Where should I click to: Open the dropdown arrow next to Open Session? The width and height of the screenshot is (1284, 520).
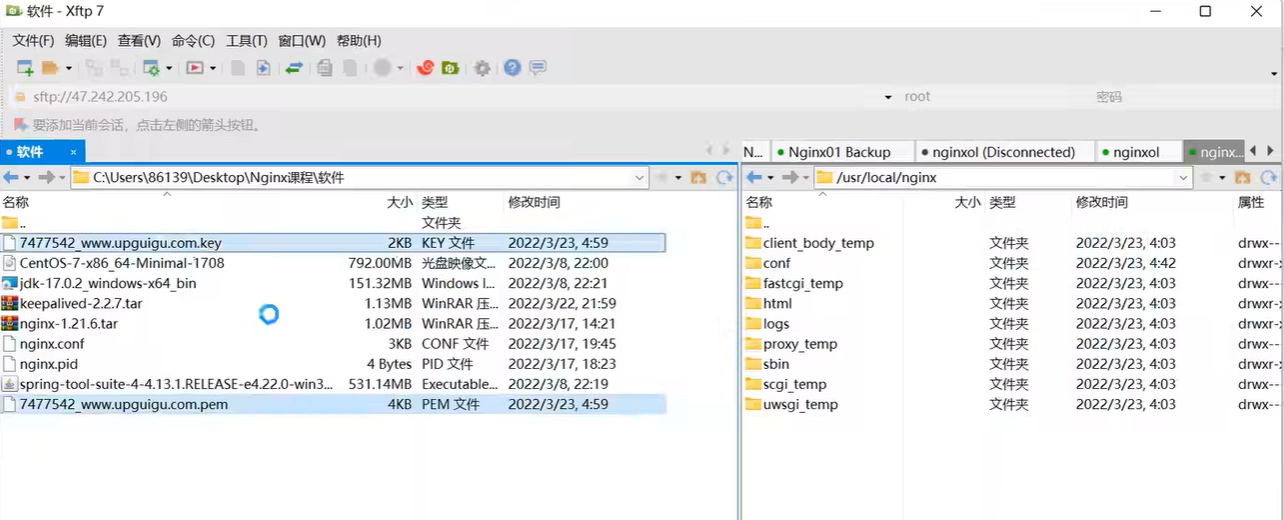(x=69, y=68)
